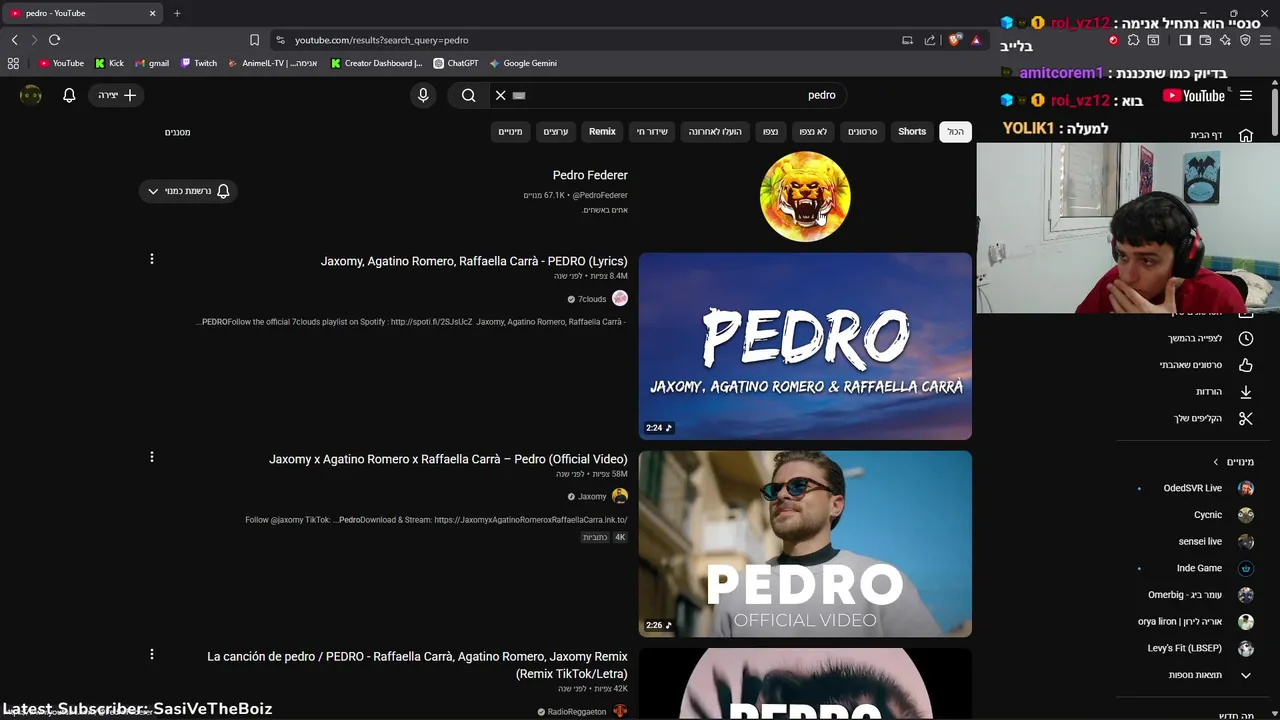Click the search magnifier button
This screenshot has height=720, width=1280.
coord(468,95)
